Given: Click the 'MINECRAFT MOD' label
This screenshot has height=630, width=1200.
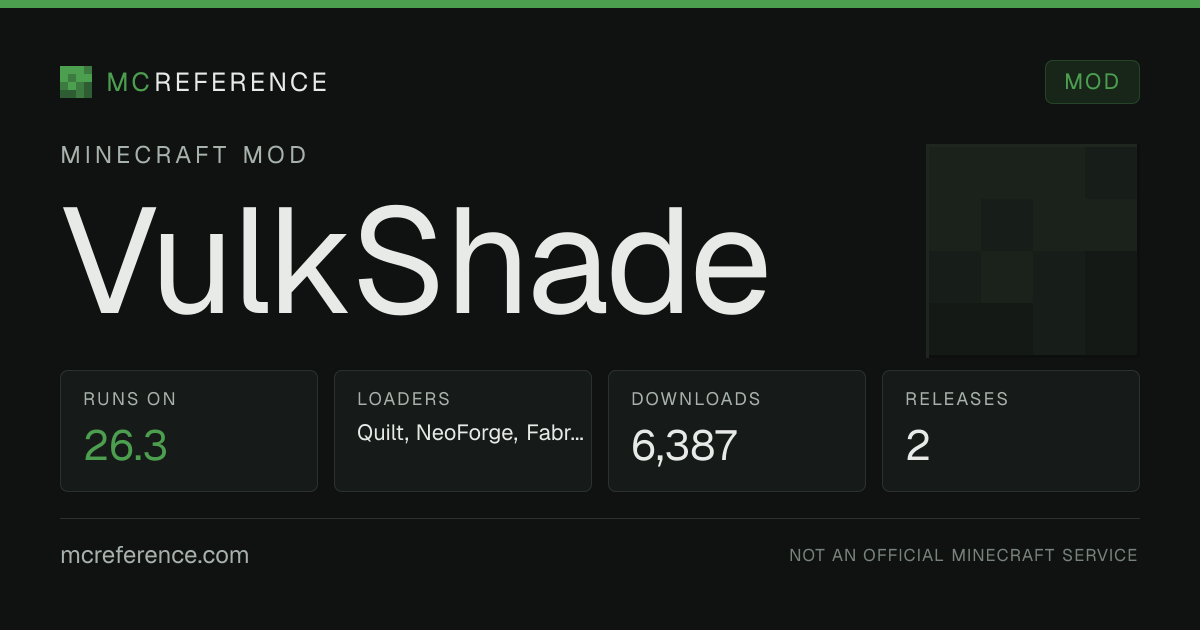Looking at the screenshot, I should (184, 155).
